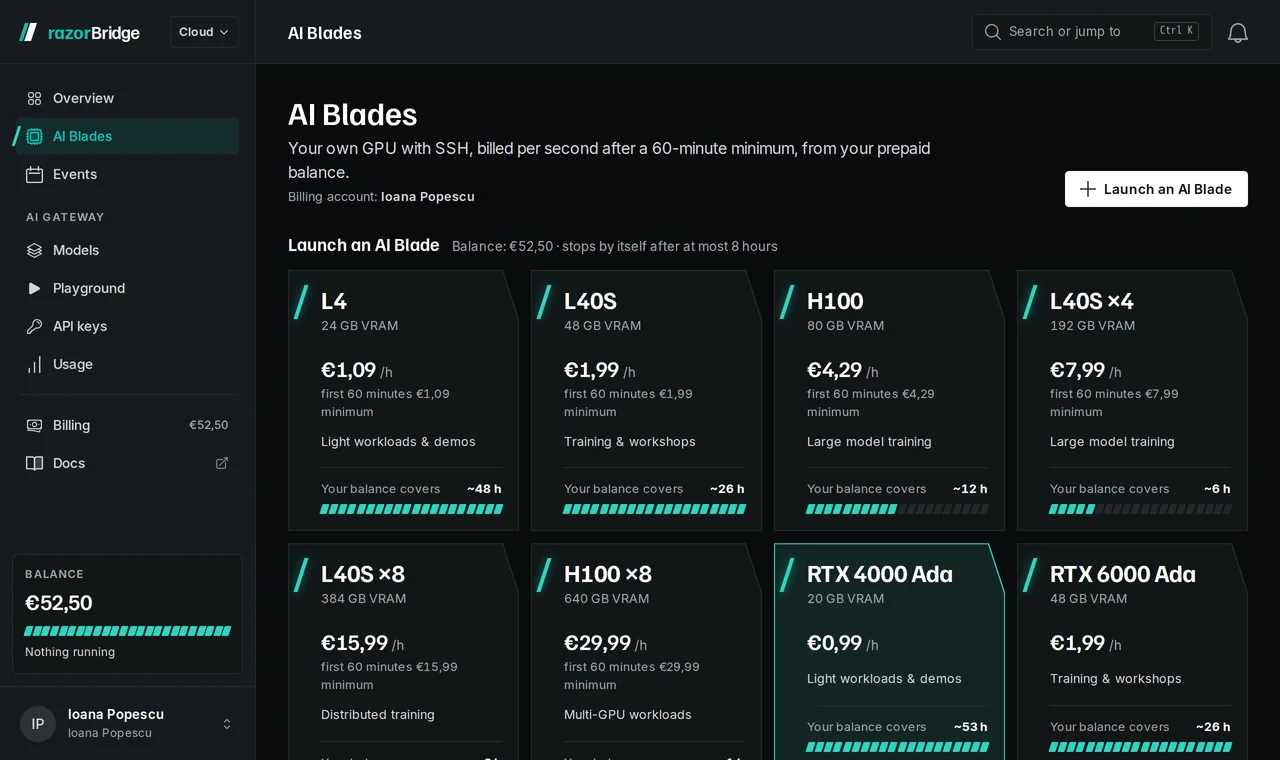The height and width of the screenshot is (760, 1280).
Task: Click the ~6 h coverage value
Action: [1217, 489]
